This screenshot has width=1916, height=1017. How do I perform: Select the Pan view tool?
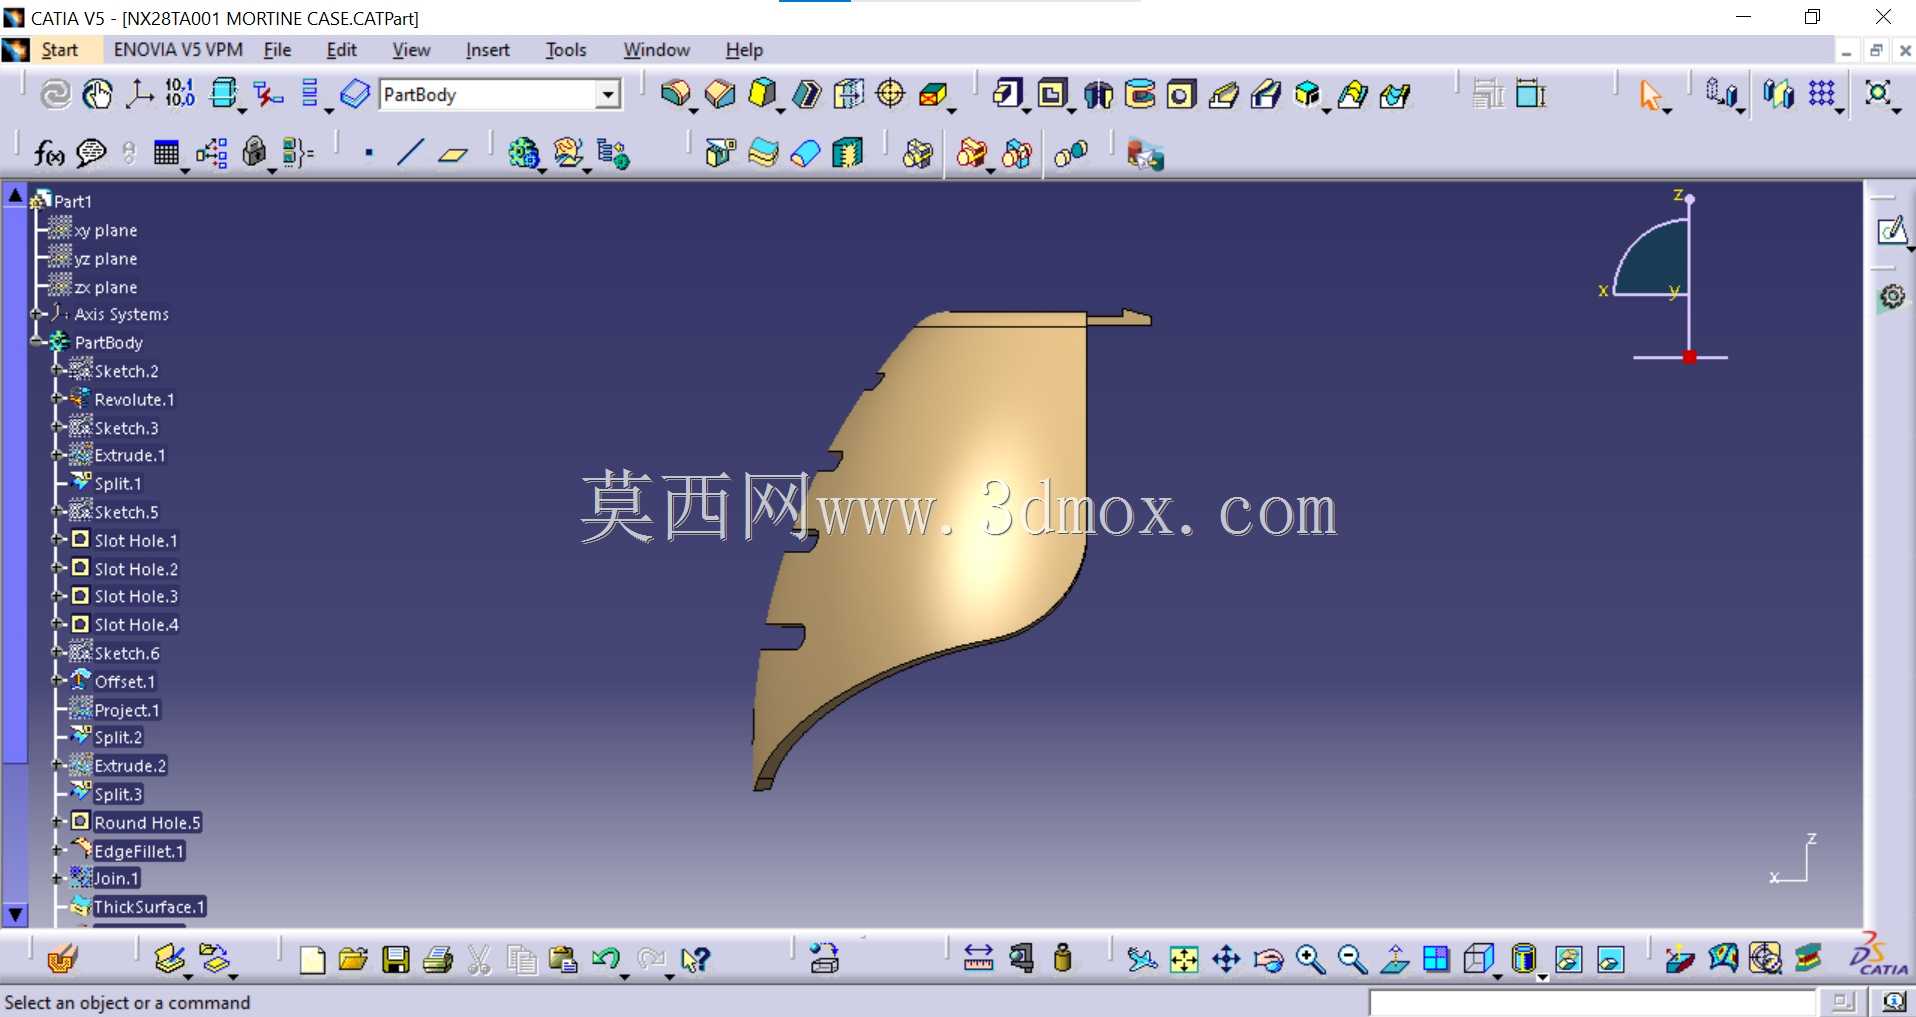pyautogui.click(x=1226, y=960)
